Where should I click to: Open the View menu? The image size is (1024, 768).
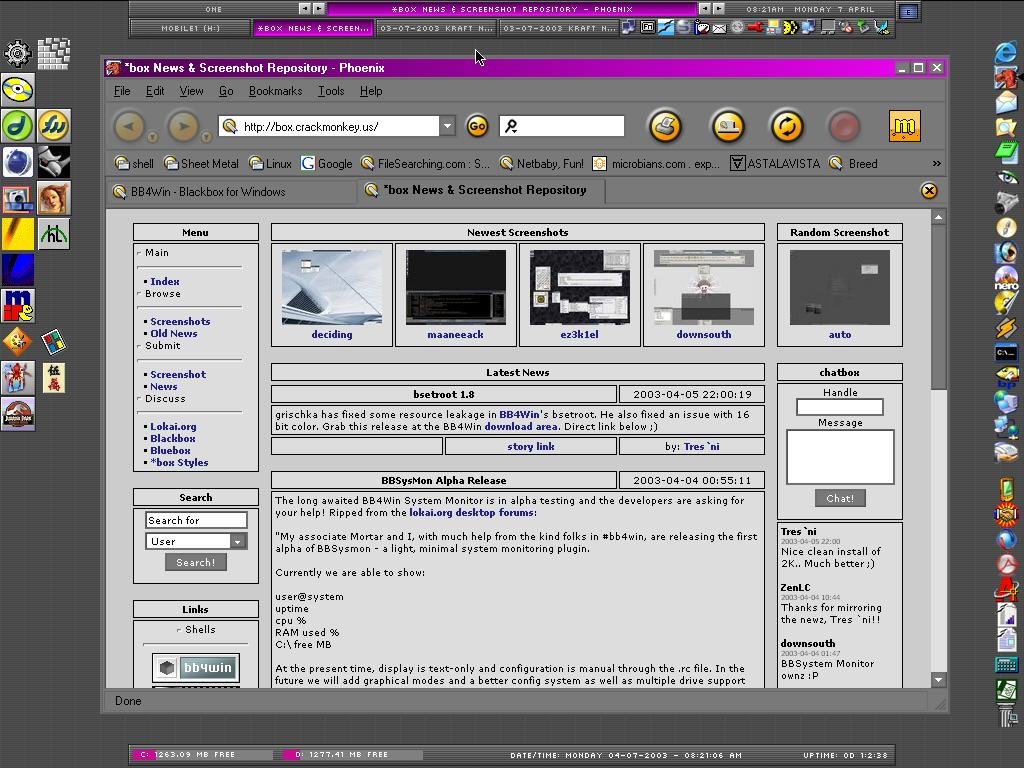[191, 91]
